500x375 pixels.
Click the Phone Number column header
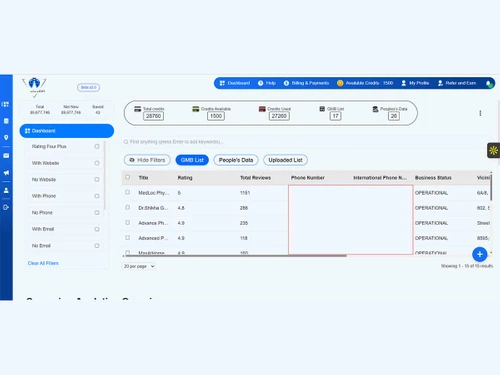308,178
